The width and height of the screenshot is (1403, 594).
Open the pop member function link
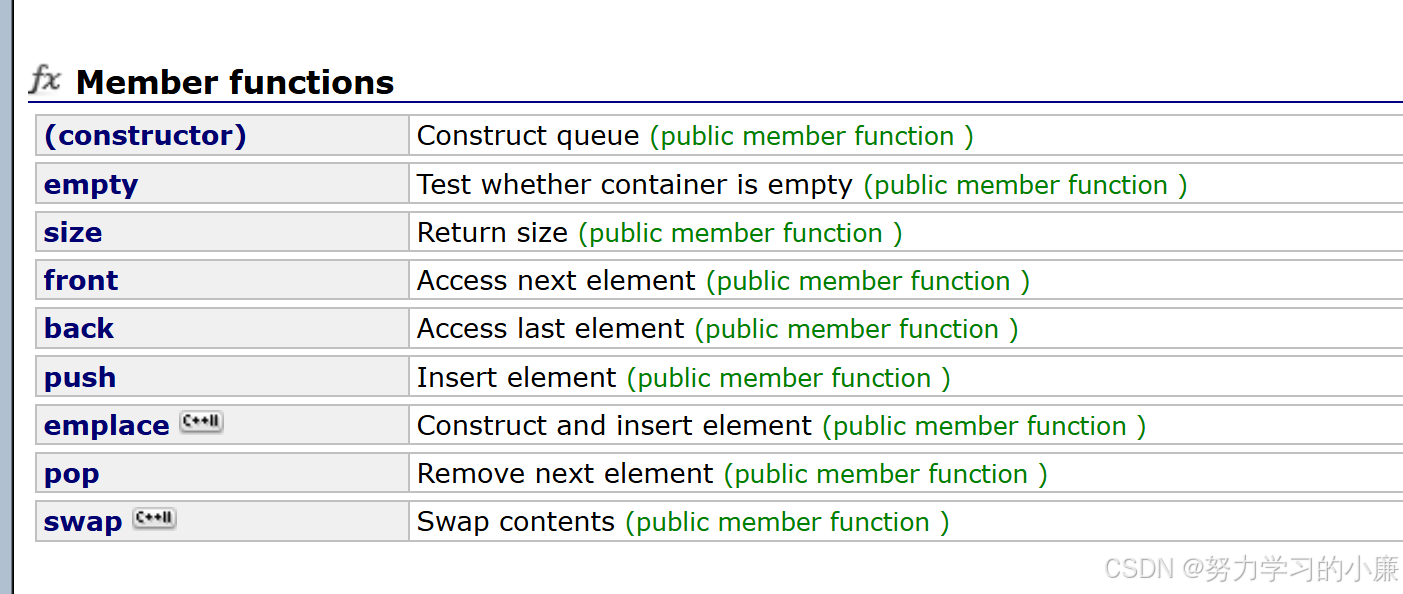72,474
